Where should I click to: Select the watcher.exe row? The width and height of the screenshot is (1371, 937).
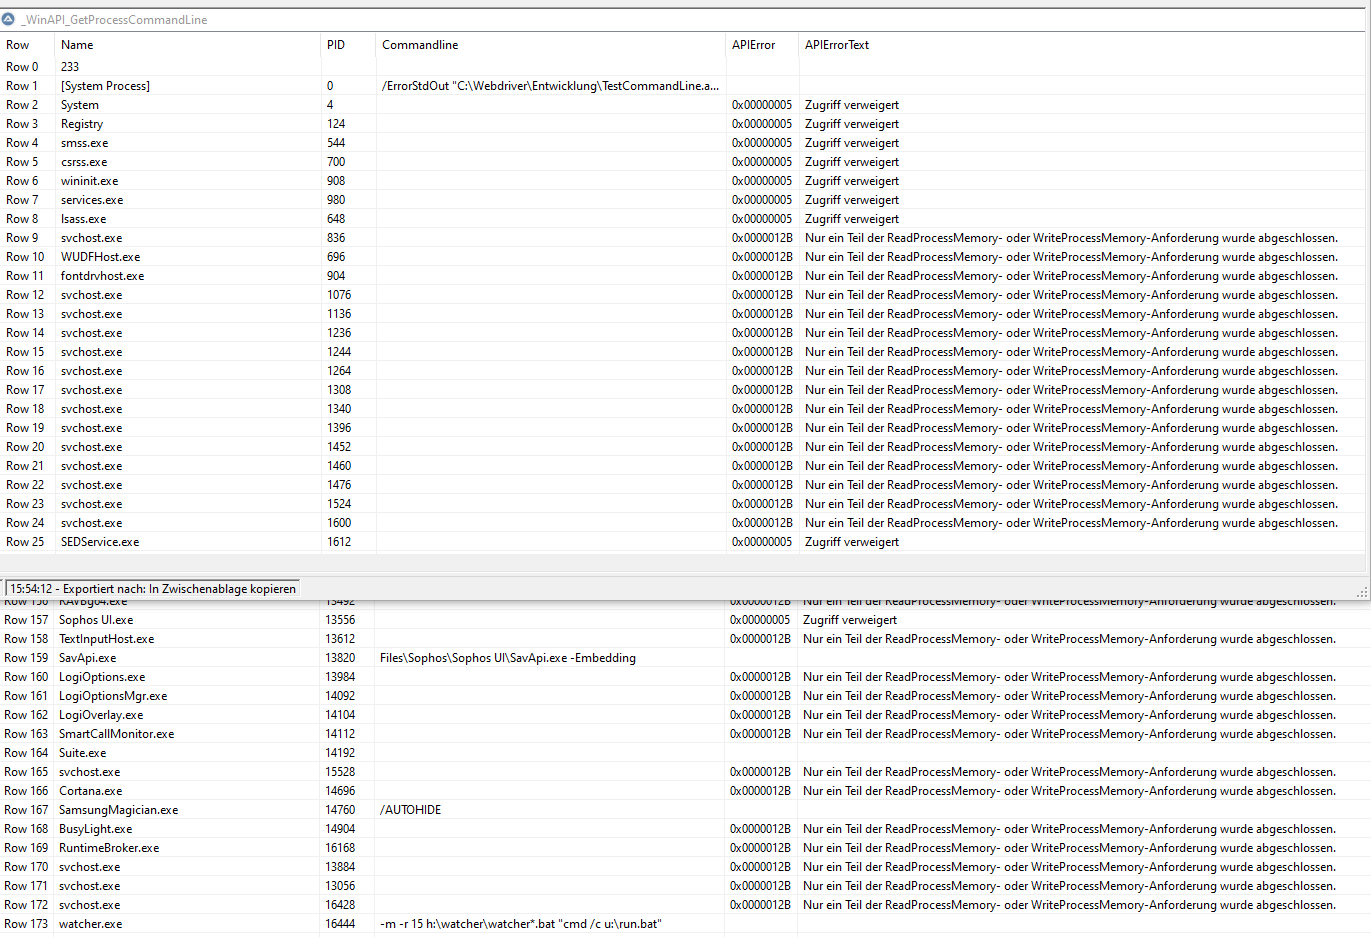click(90, 924)
